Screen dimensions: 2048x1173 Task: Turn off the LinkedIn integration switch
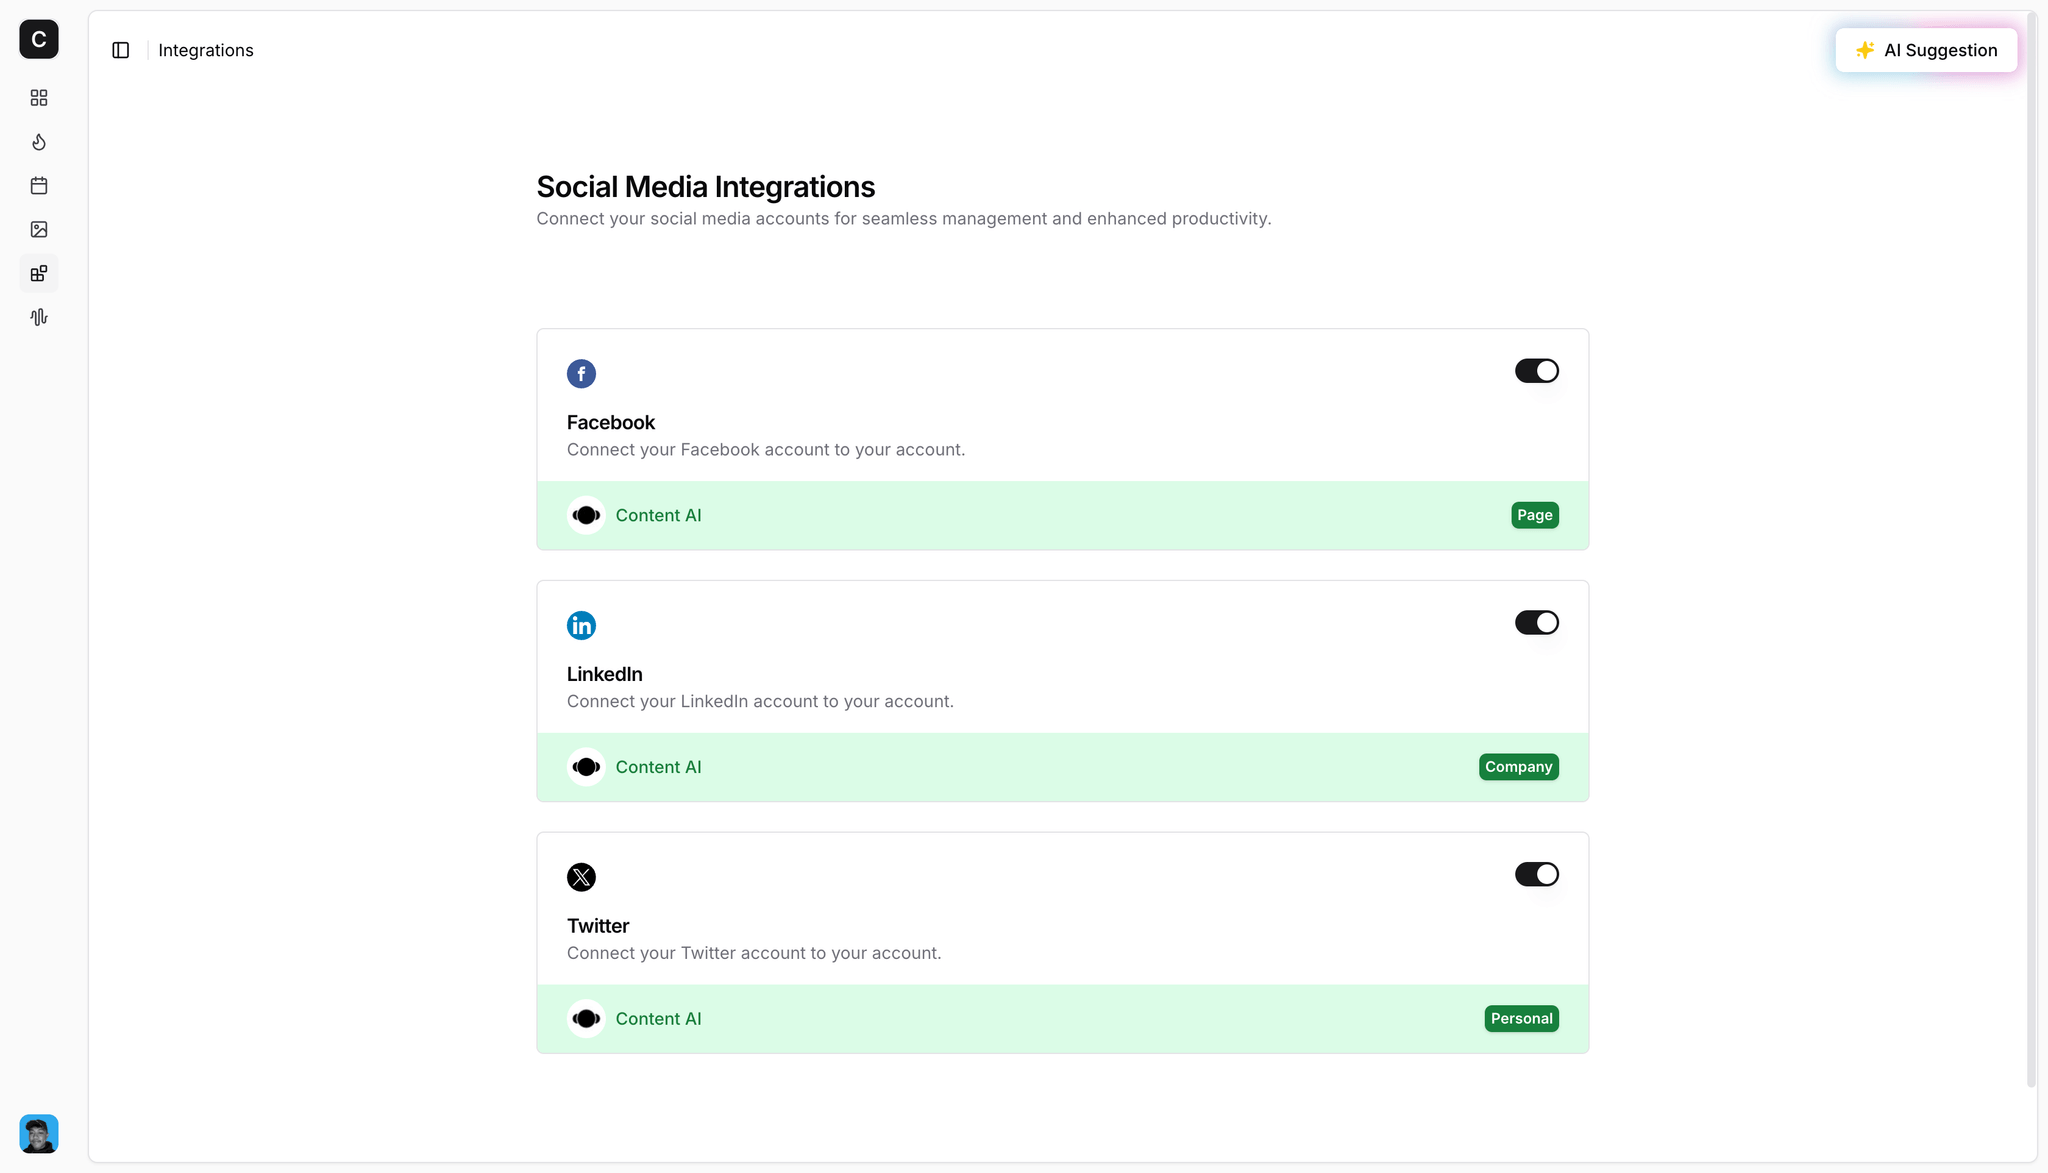click(x=1537, y=622)
